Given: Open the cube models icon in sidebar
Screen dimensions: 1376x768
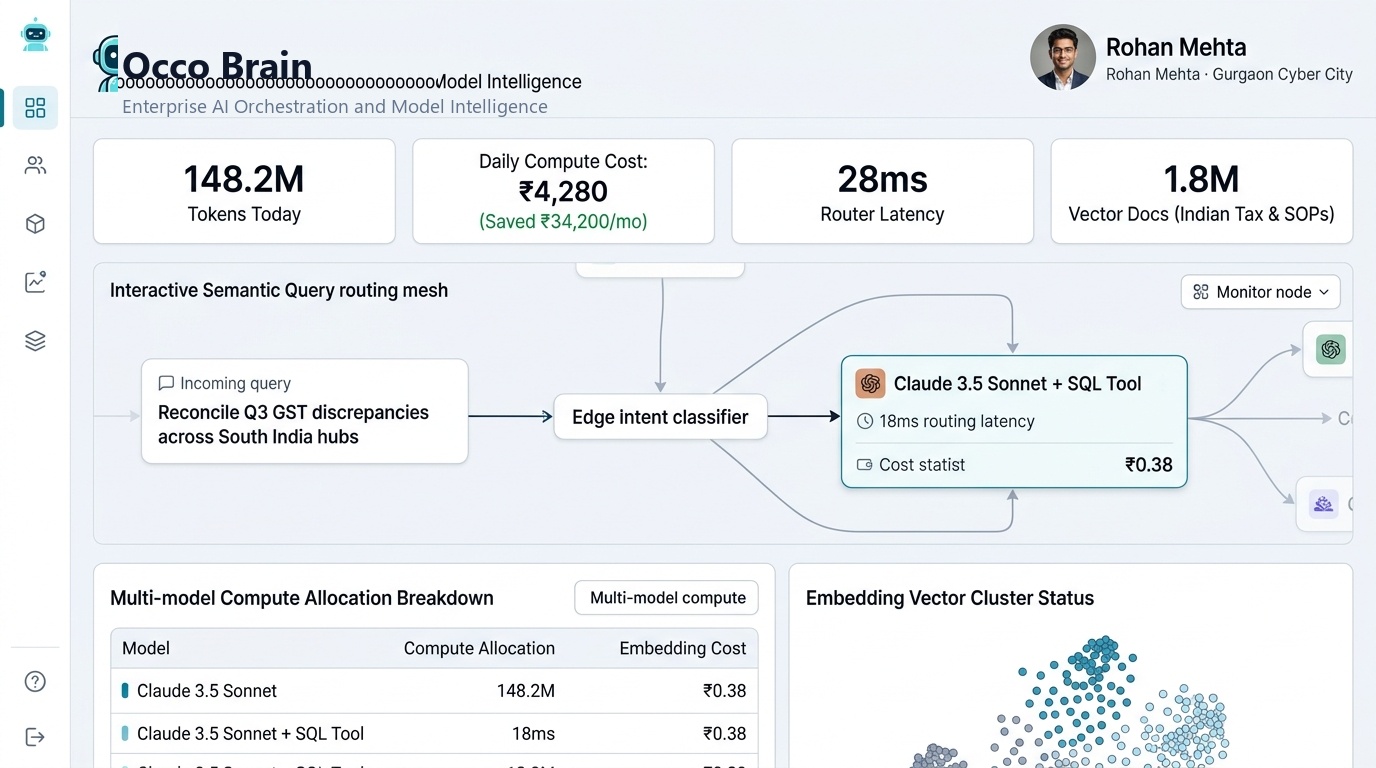Looking at the screenshot, I should point(35,224).
